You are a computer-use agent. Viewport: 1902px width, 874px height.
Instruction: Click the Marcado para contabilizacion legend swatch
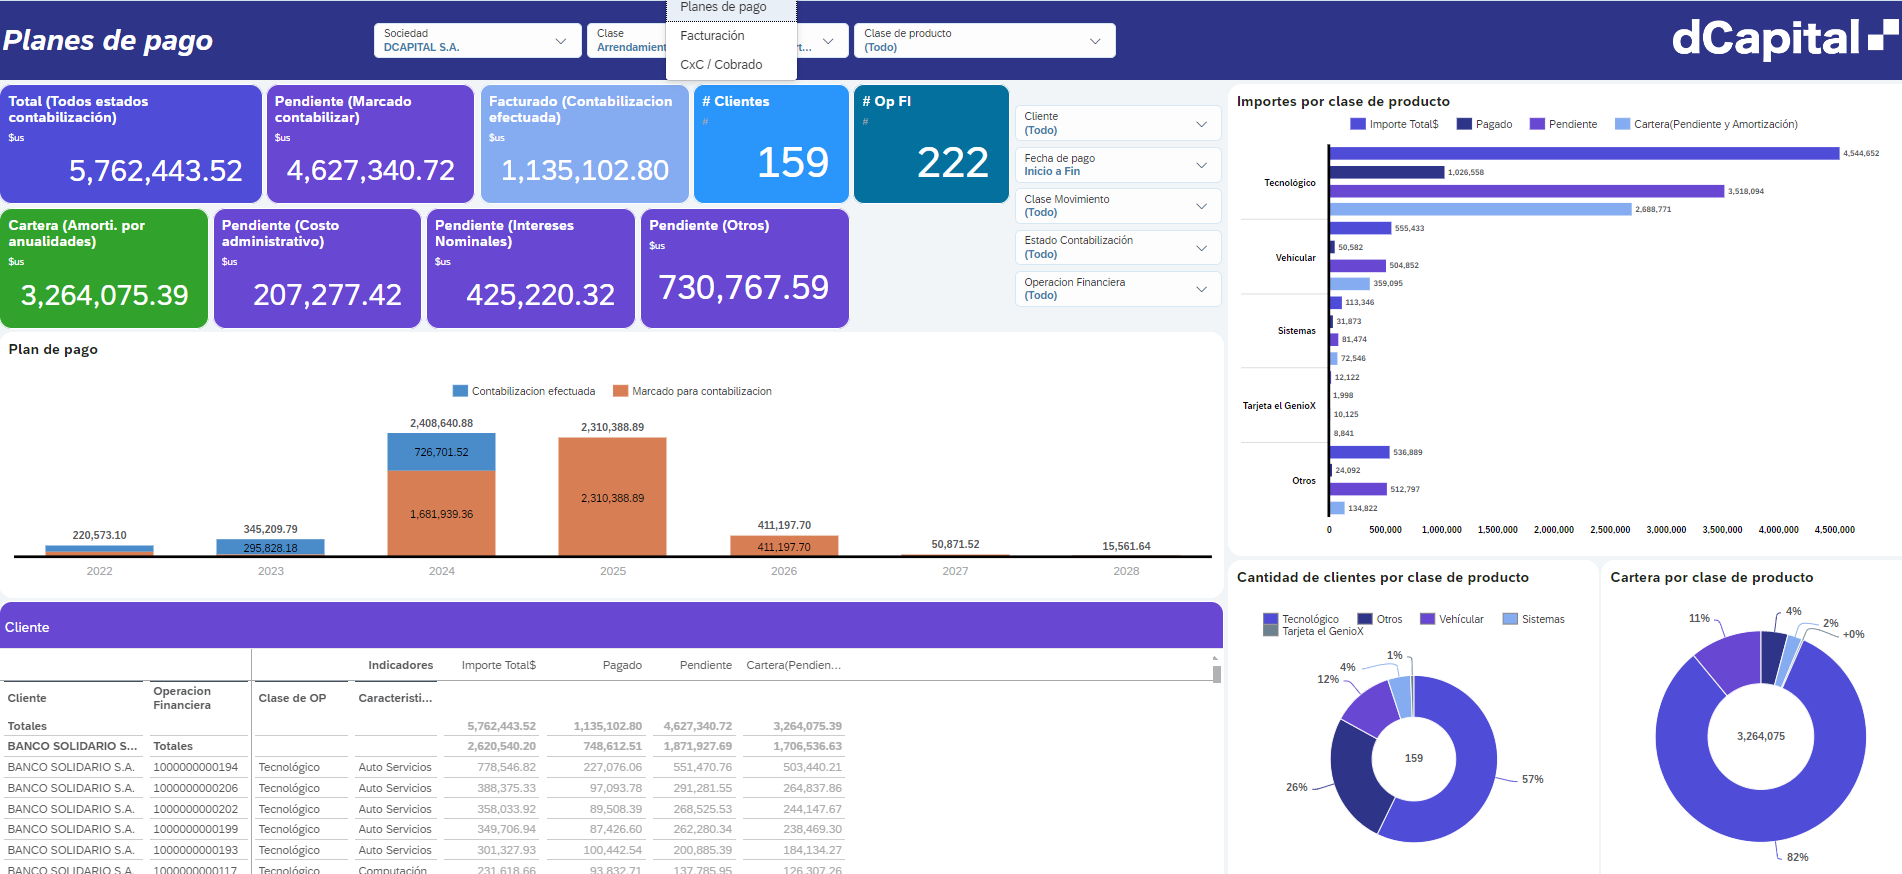click(620, 391)
